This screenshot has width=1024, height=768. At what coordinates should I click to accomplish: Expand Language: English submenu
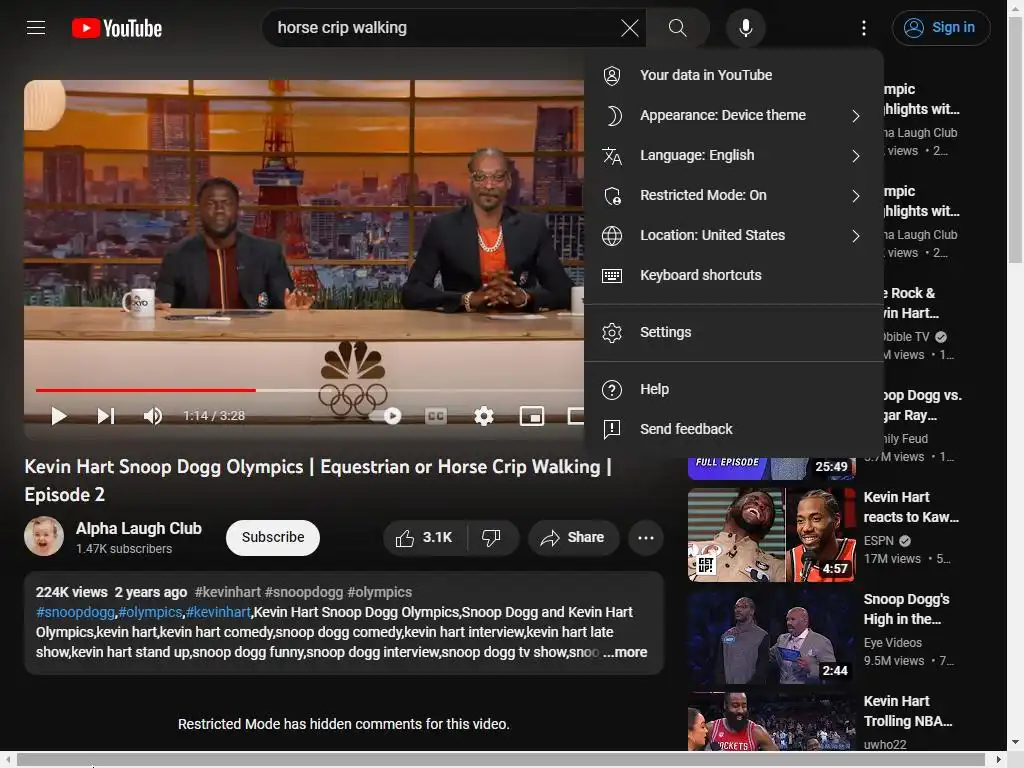click(x=733, y=155)
